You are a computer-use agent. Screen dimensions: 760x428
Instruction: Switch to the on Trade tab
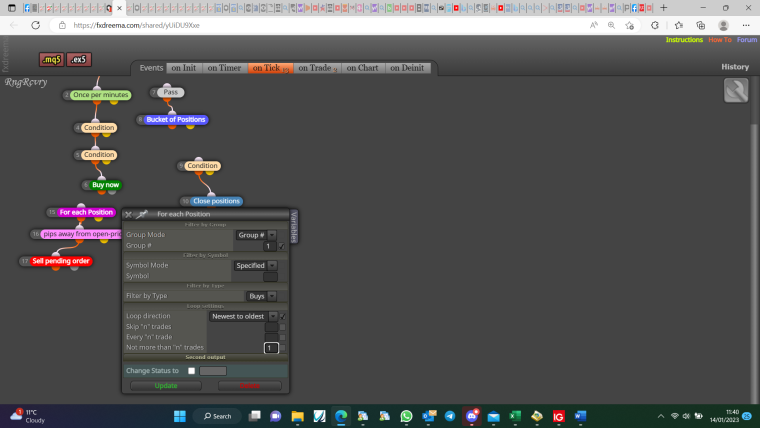click(x=317, y=68)
